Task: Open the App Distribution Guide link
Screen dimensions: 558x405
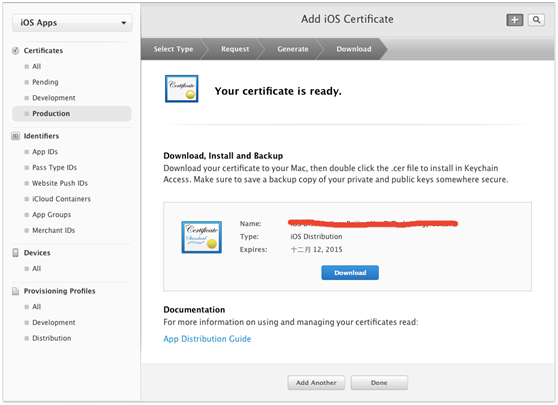Action: [x=207, y=339]
